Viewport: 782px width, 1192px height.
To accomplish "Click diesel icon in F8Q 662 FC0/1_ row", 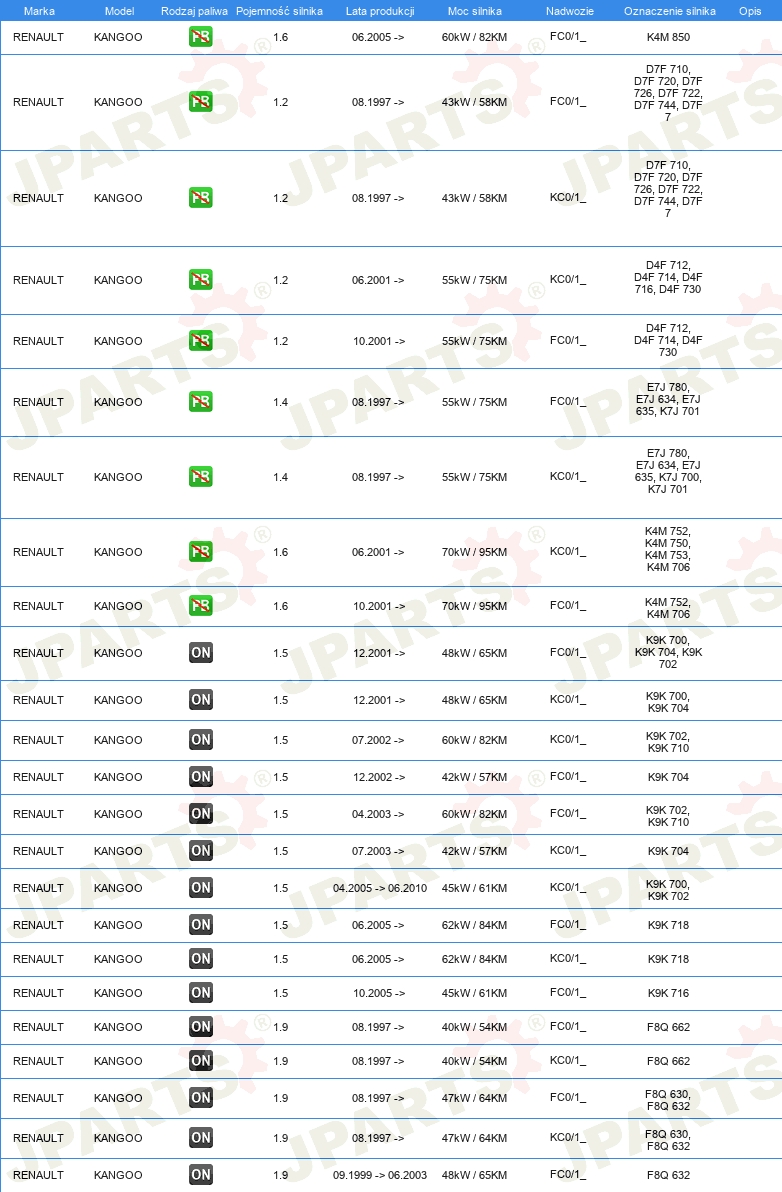I will [201, 1027].
